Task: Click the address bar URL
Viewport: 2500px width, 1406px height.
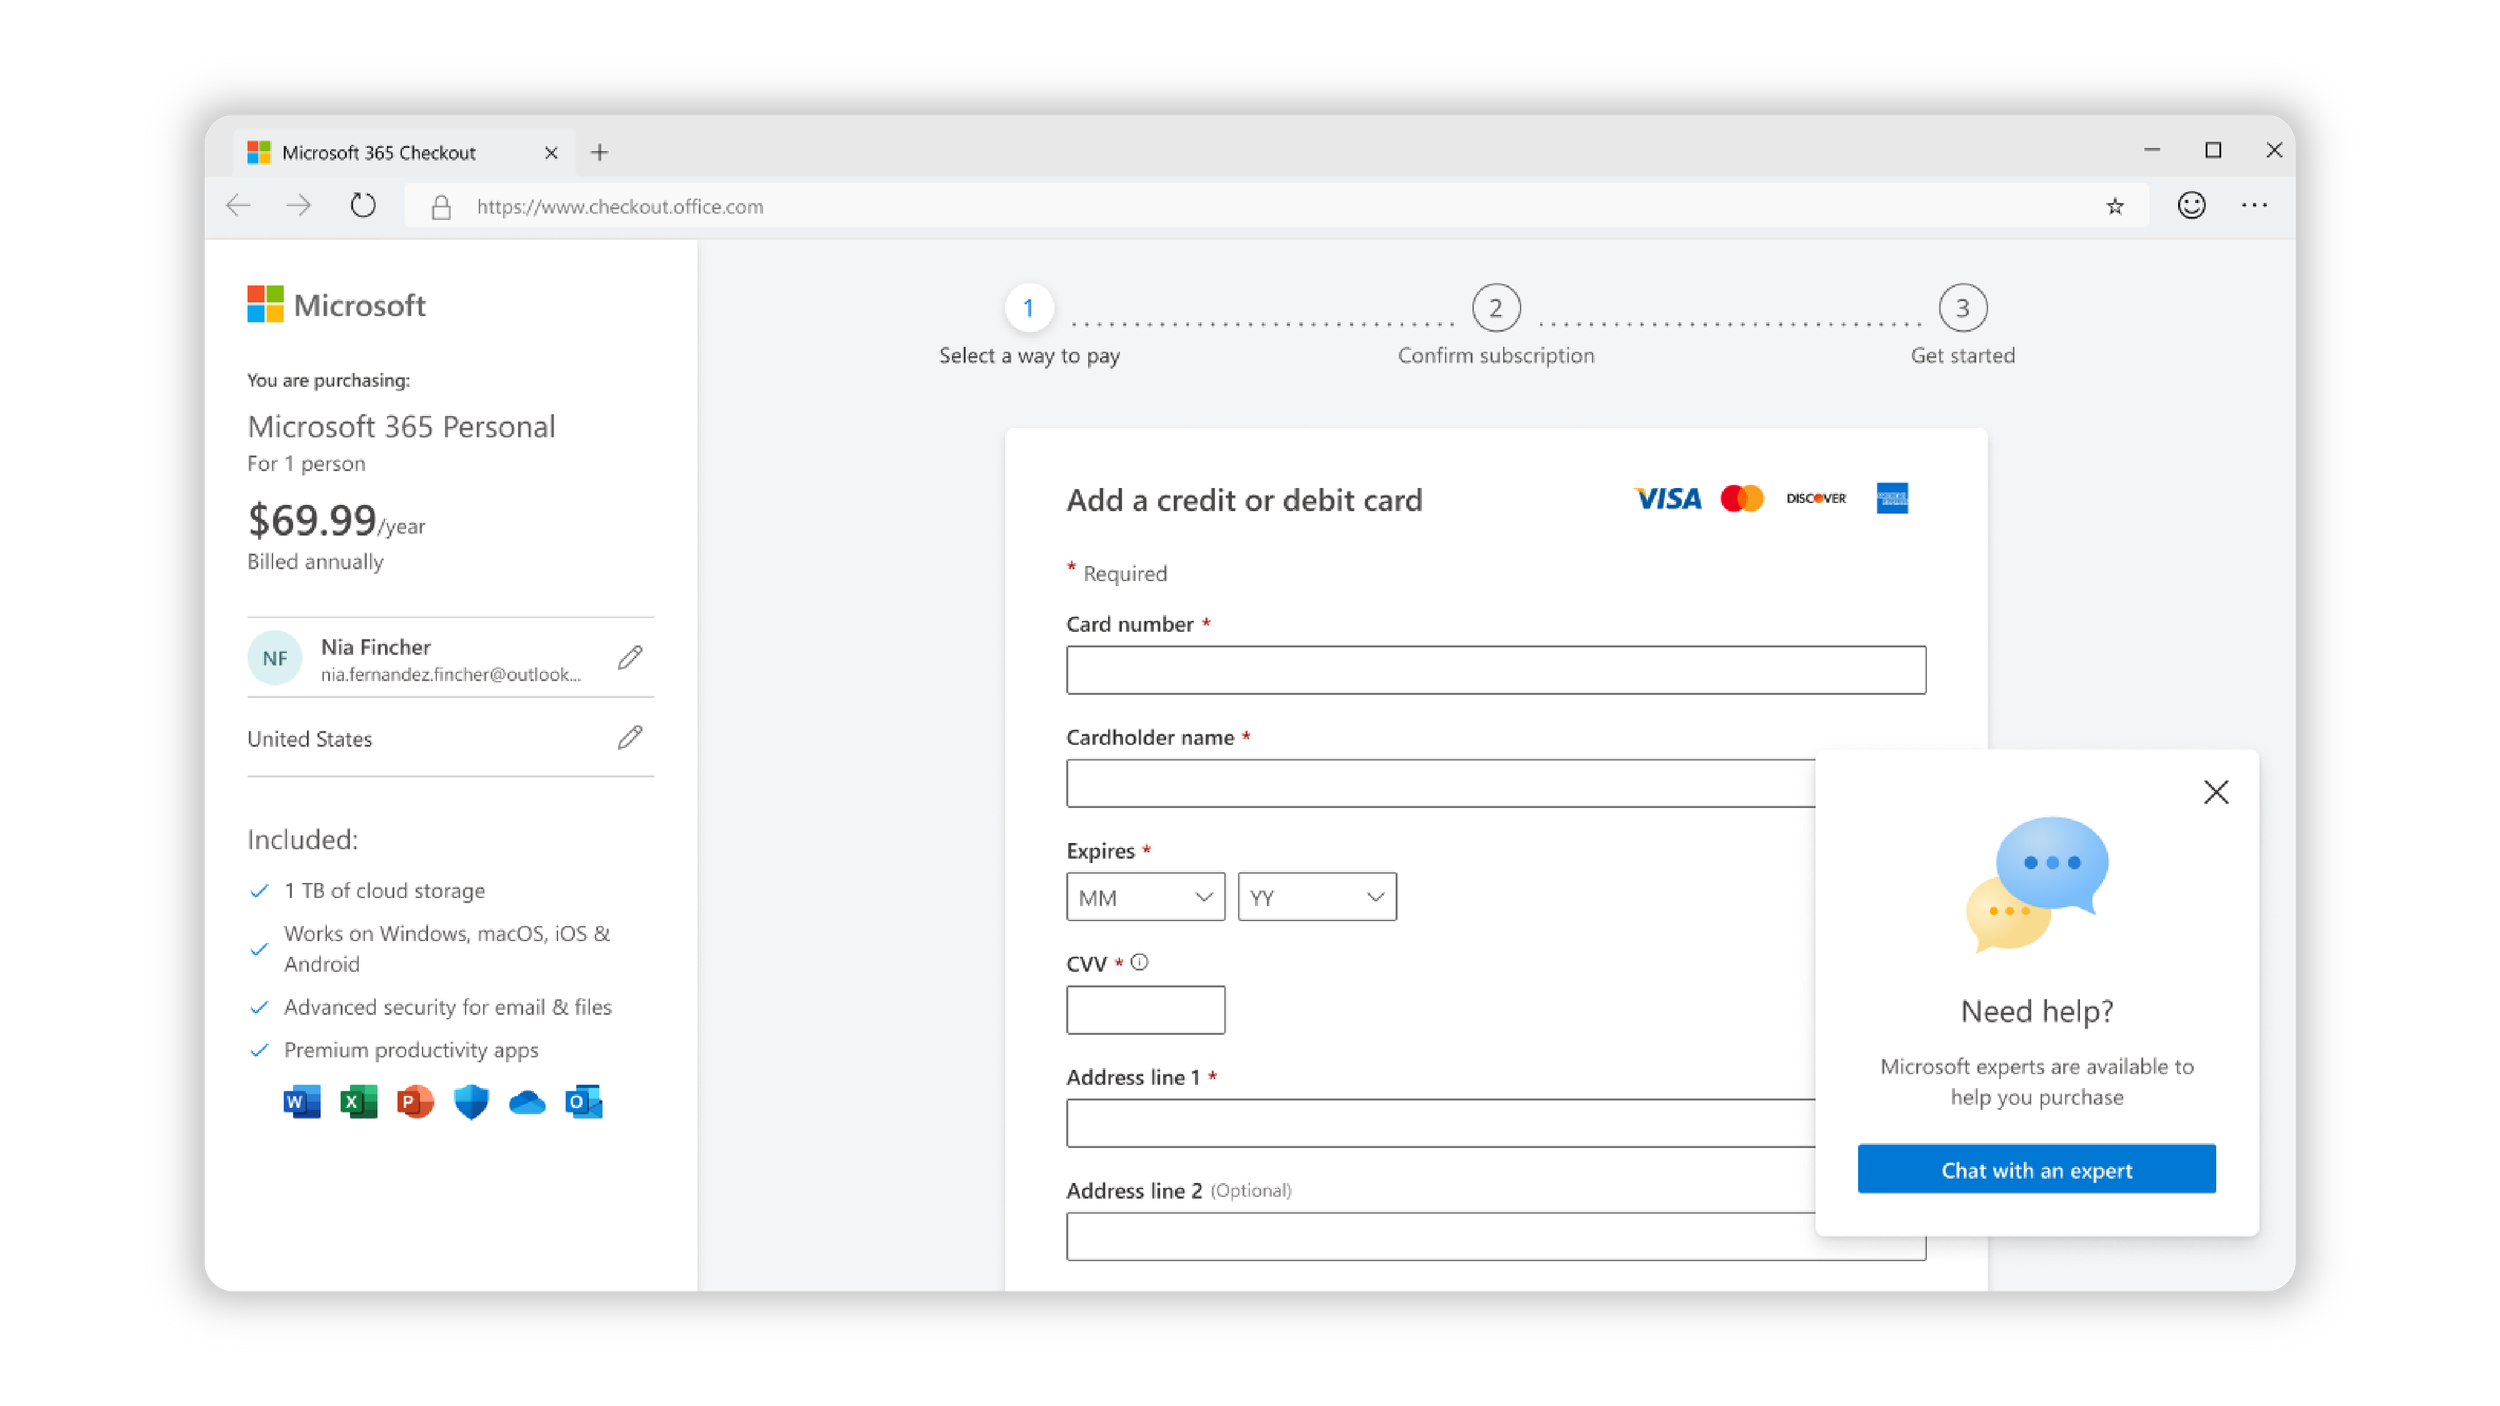Action: click(x=620, y=207)
